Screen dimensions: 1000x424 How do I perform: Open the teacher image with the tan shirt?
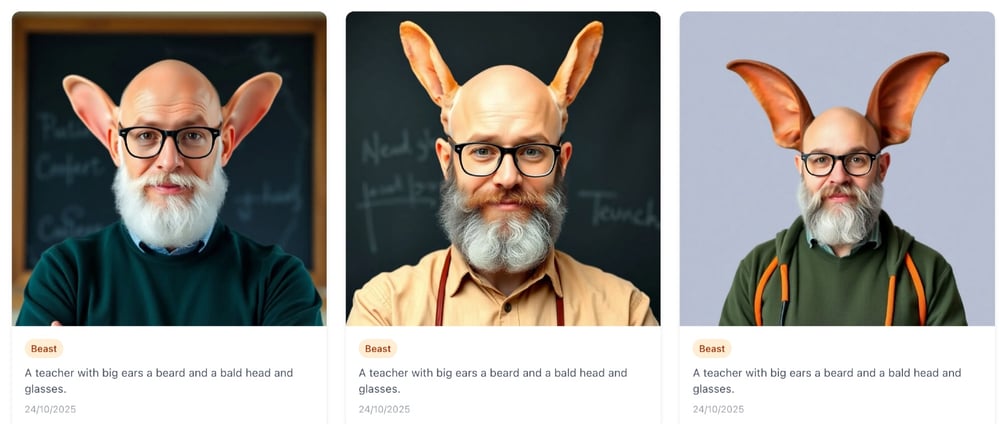tap(503, 168)
